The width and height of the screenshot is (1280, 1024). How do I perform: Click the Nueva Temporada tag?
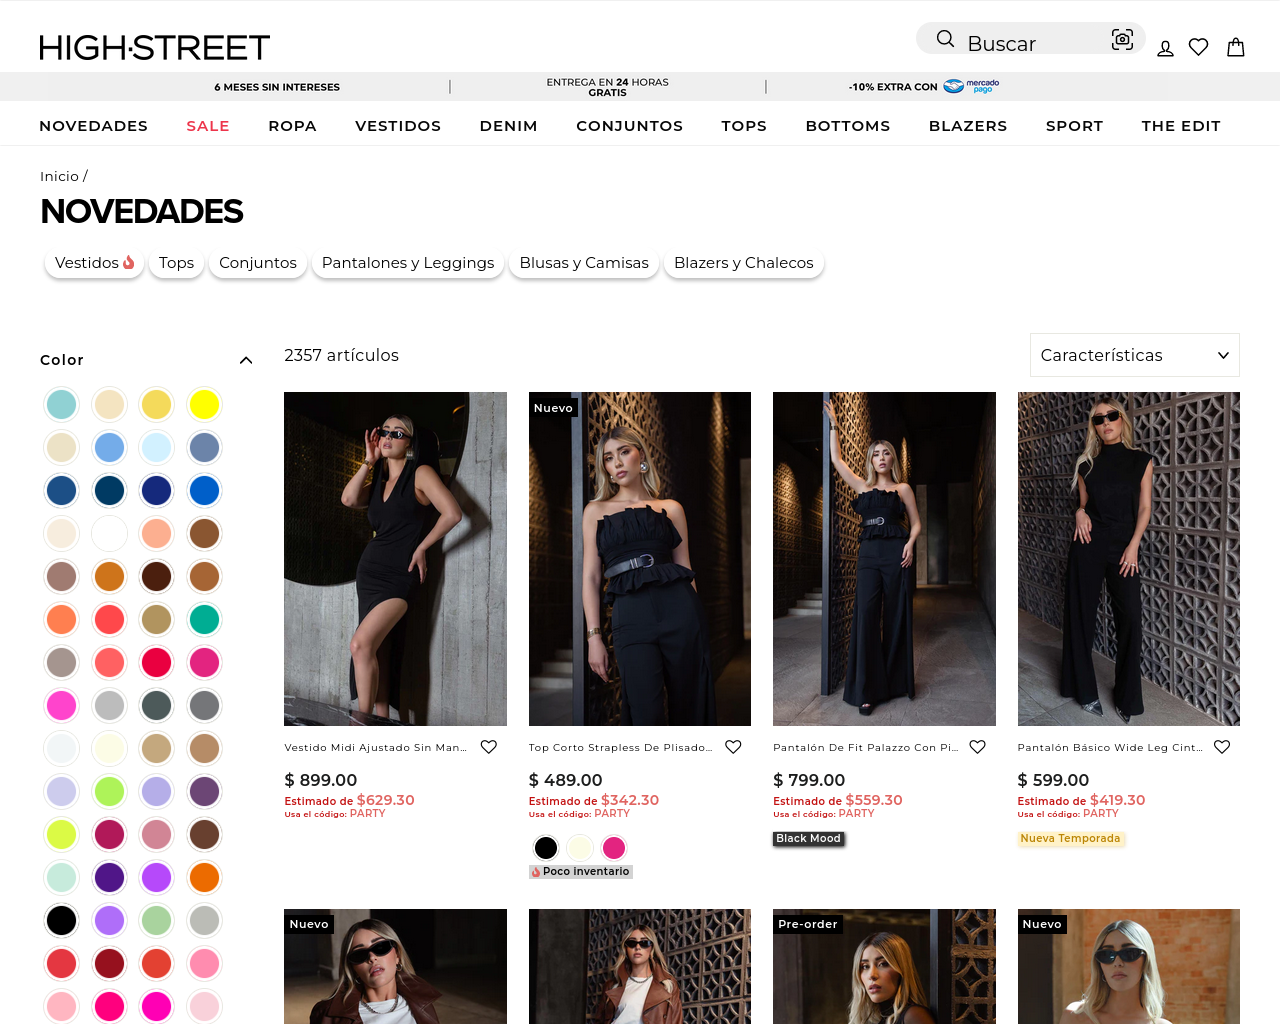[1071, 839]
